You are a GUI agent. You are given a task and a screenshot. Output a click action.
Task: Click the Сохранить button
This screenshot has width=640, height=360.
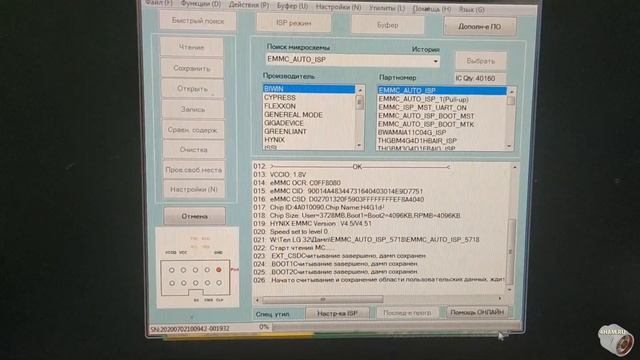point(192,68)
